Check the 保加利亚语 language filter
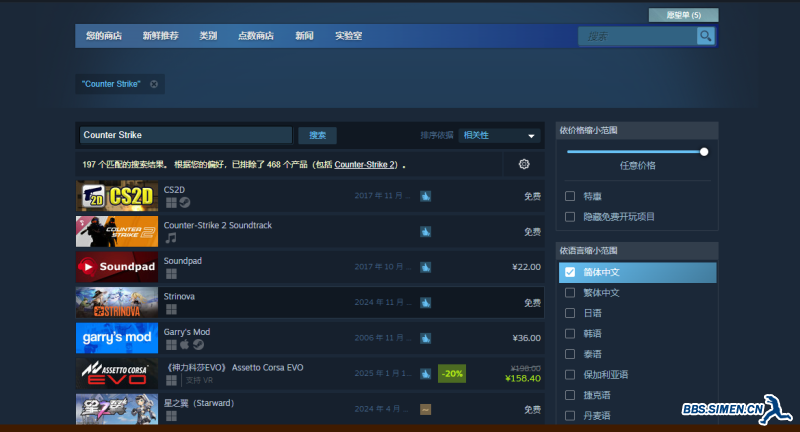800x432 pixels. point(570,375)
